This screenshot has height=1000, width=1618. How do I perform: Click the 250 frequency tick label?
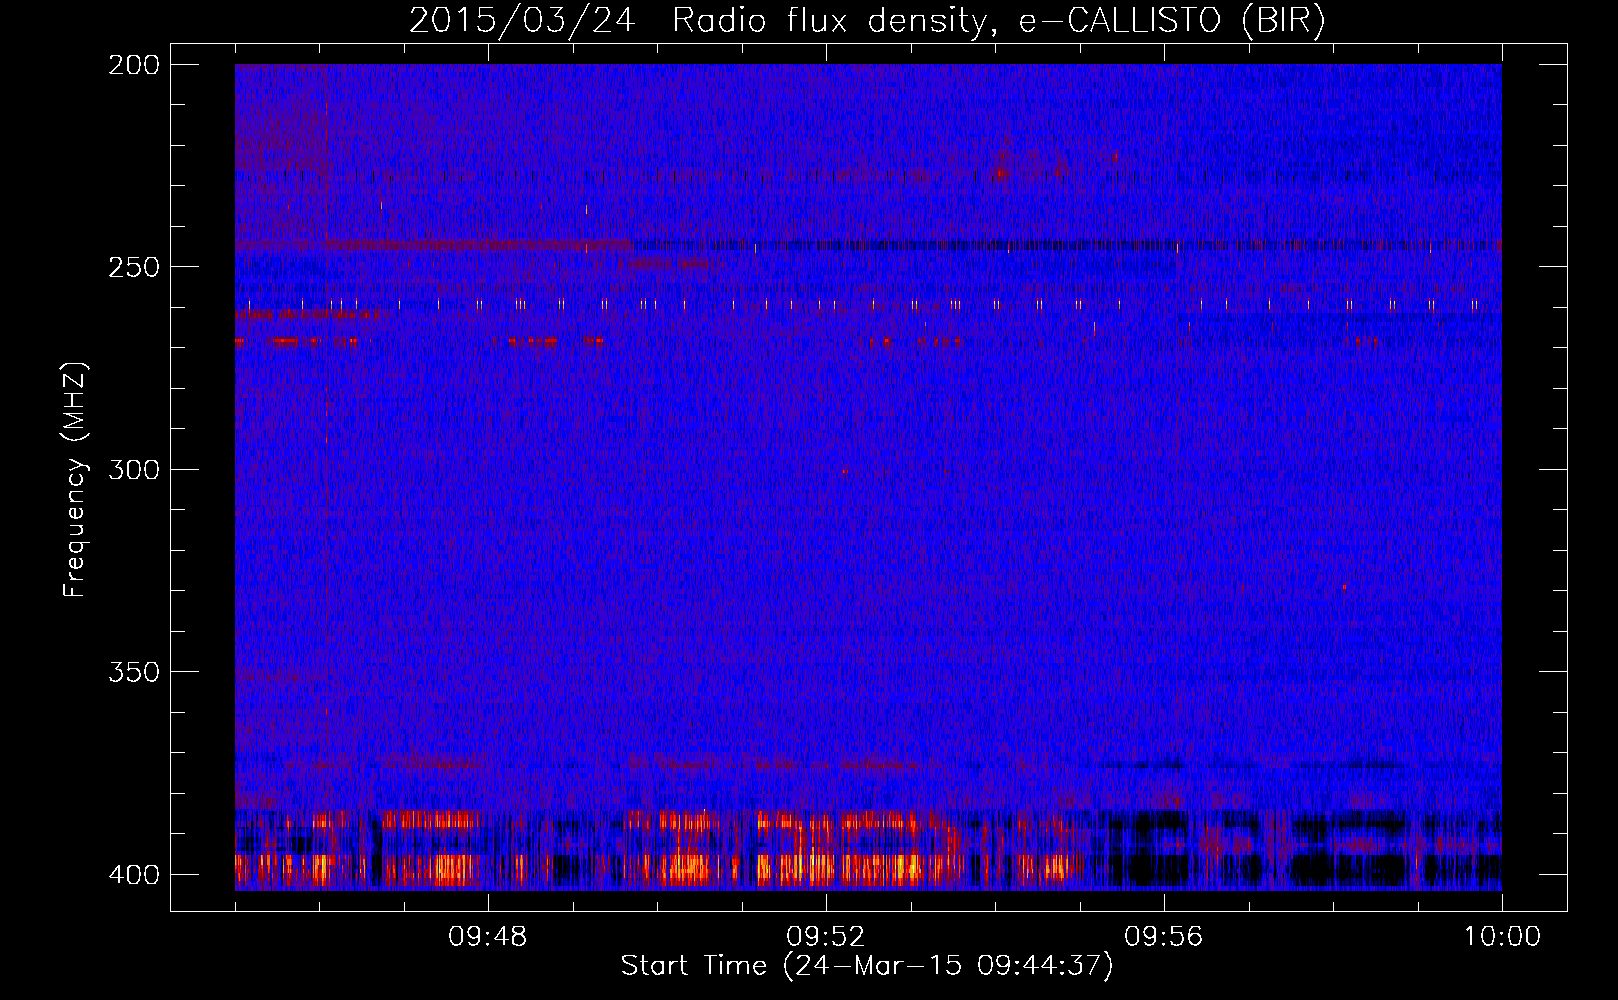tap(134, 267)
